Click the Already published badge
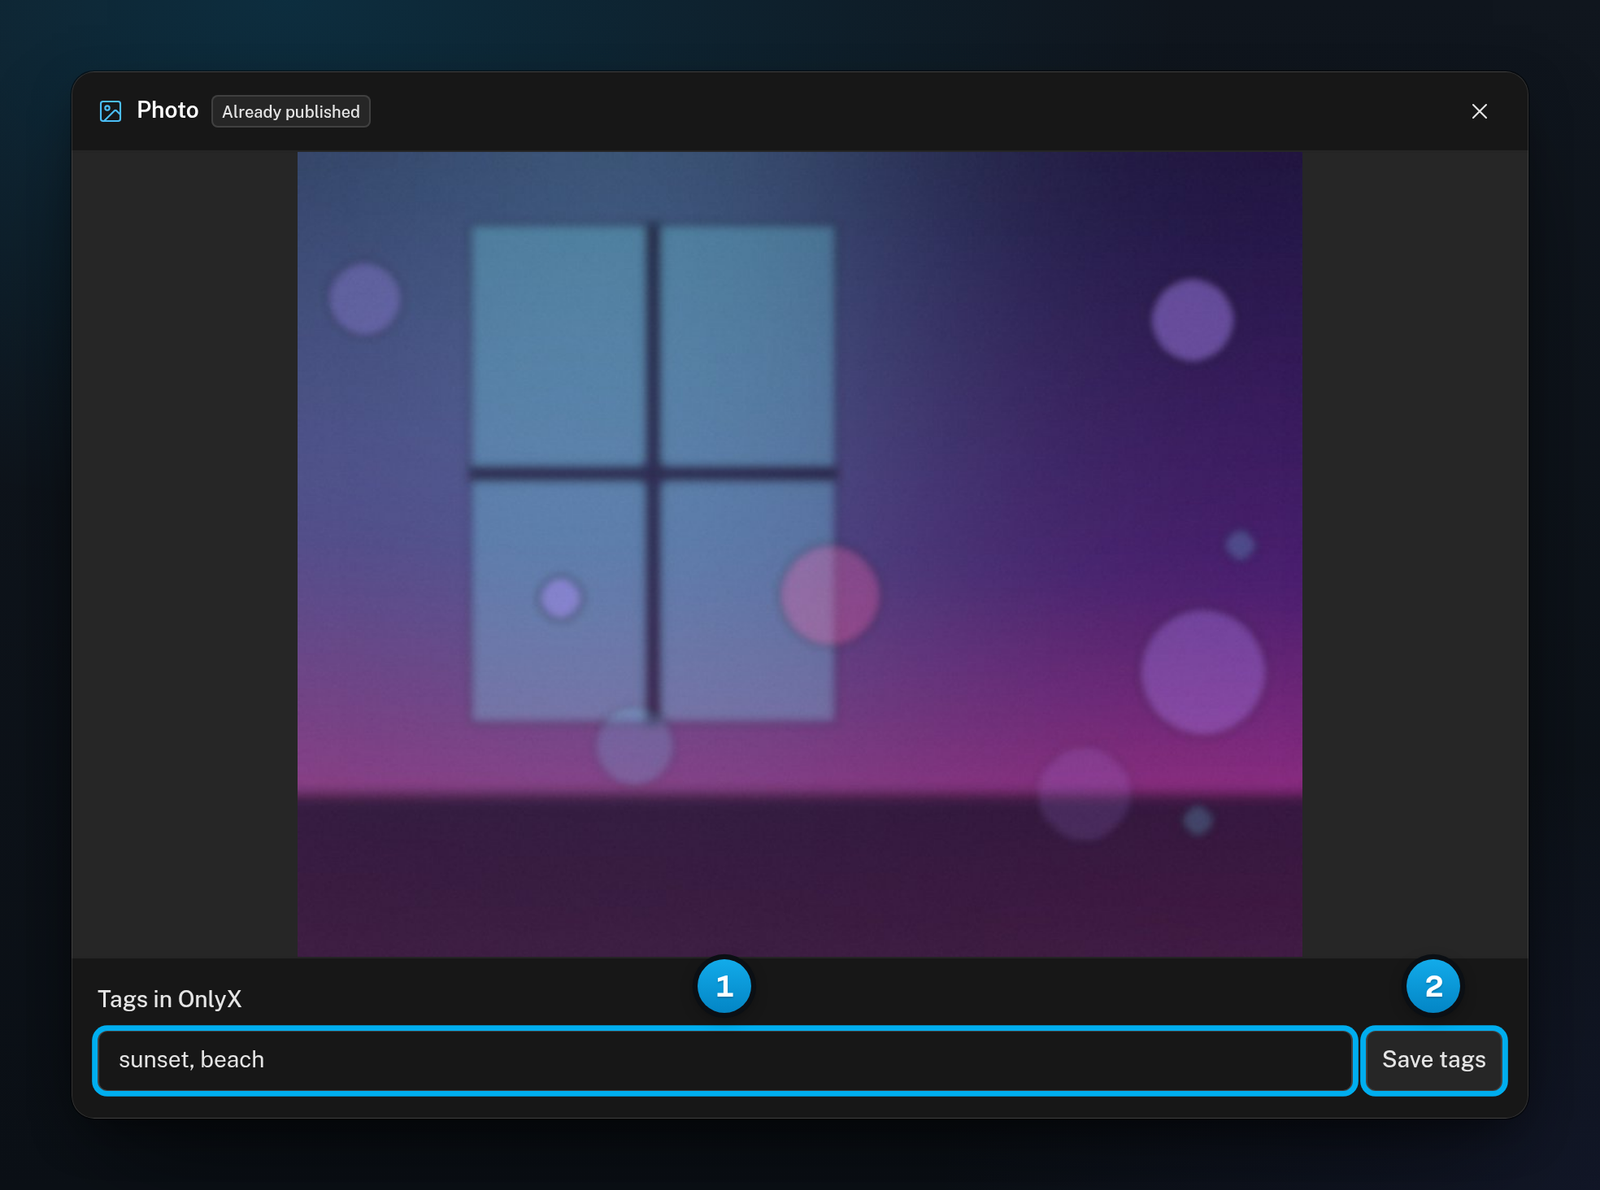The width and height of the screenshot is (1600, 1190). click(291, 111)
